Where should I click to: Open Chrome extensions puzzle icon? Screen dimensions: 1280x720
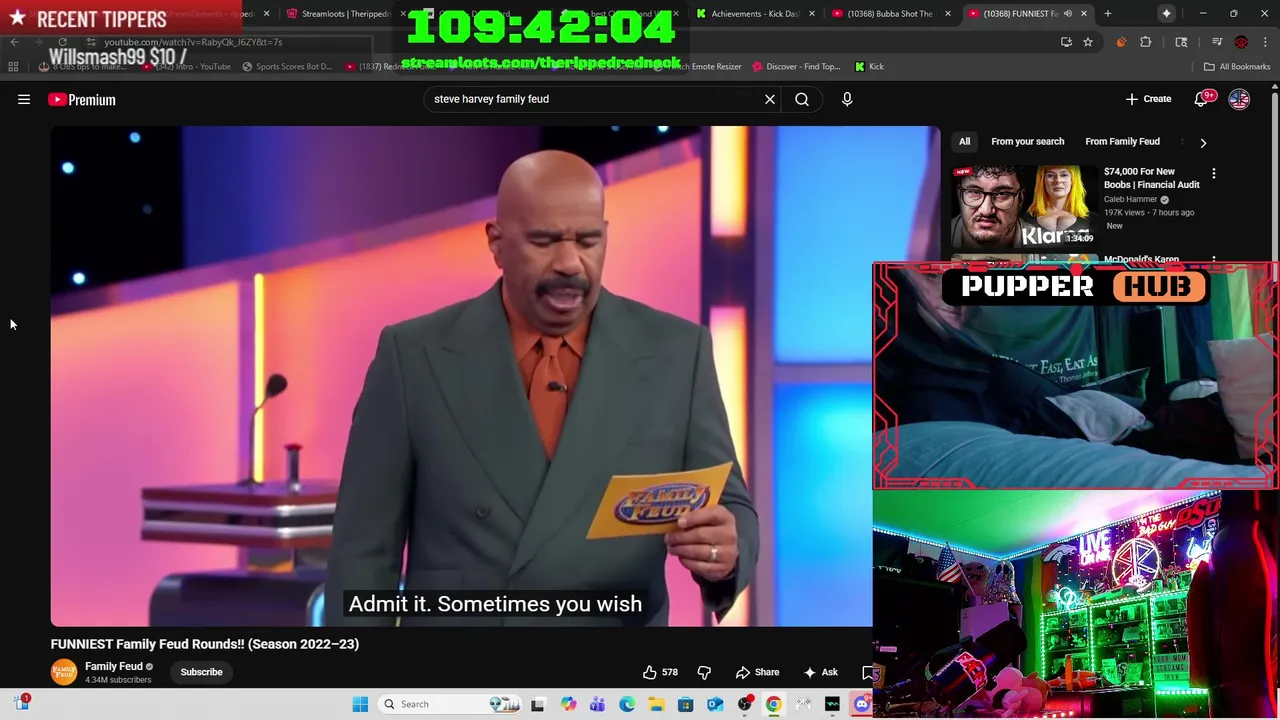(1146, 42)
